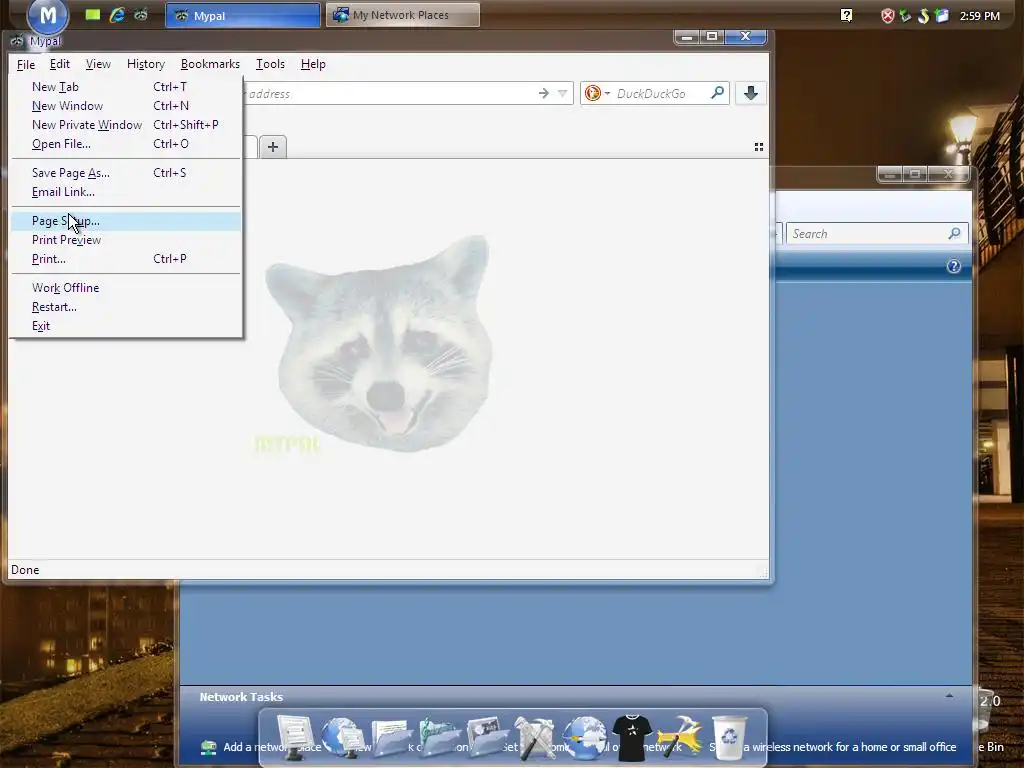
Task: Click Restart in File menu
Action: (x=126, y=306)
